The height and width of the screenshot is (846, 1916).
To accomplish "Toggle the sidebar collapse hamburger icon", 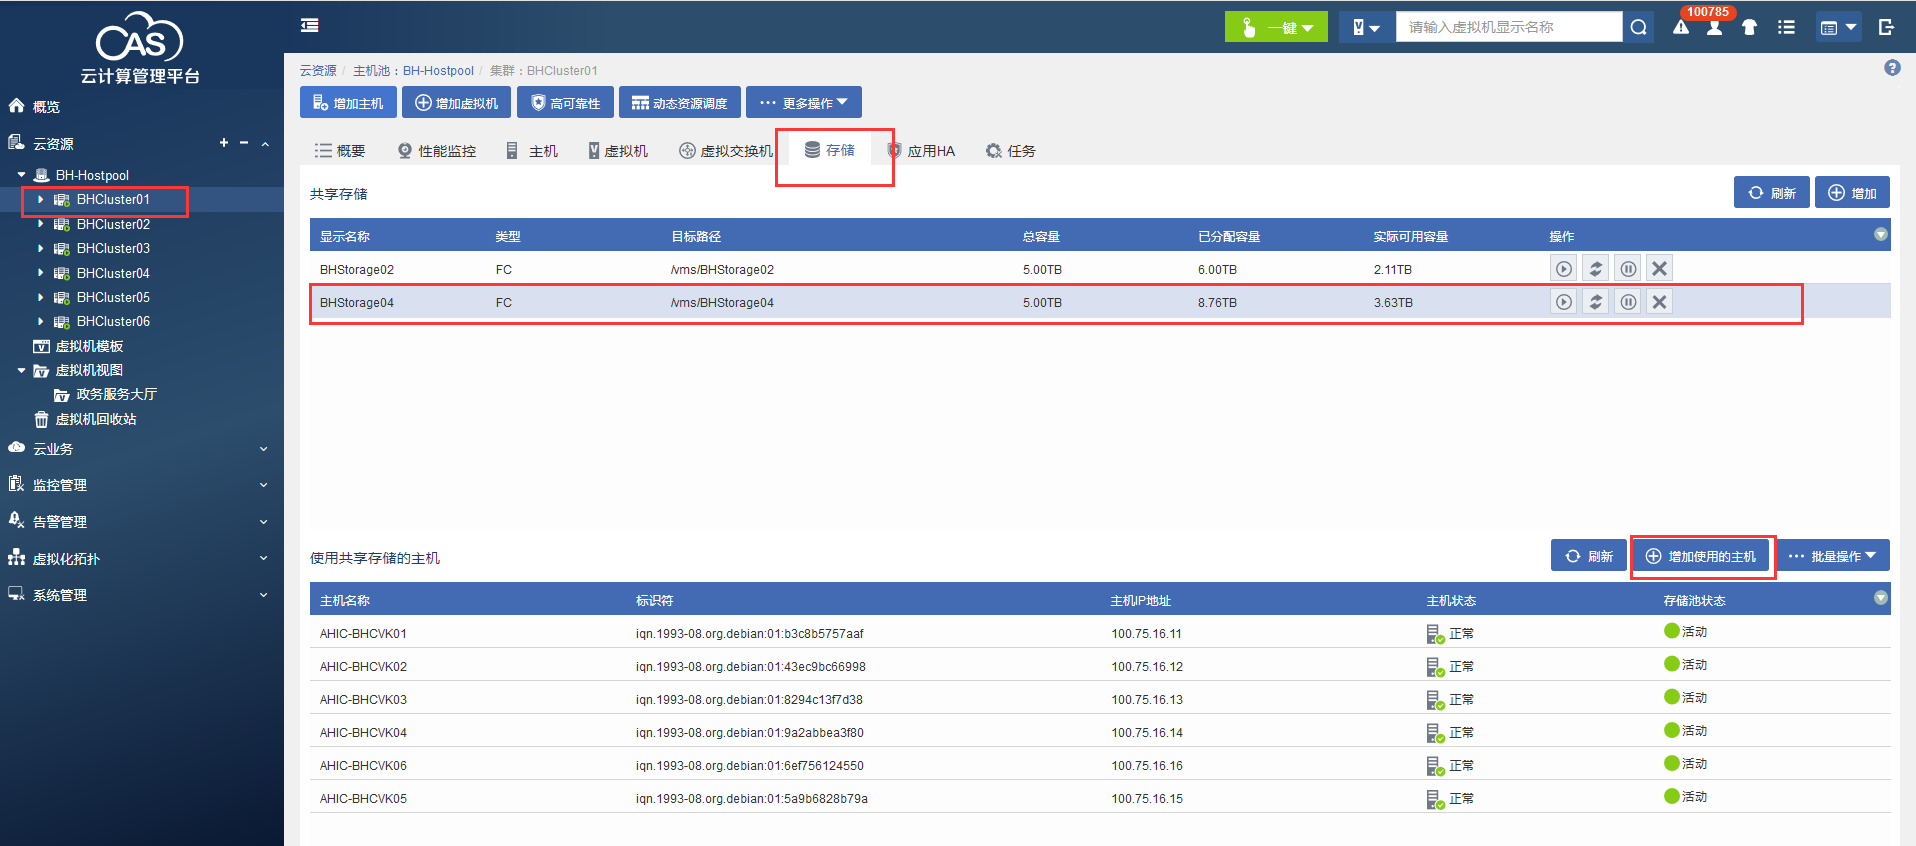I will [x=310, y=26].
